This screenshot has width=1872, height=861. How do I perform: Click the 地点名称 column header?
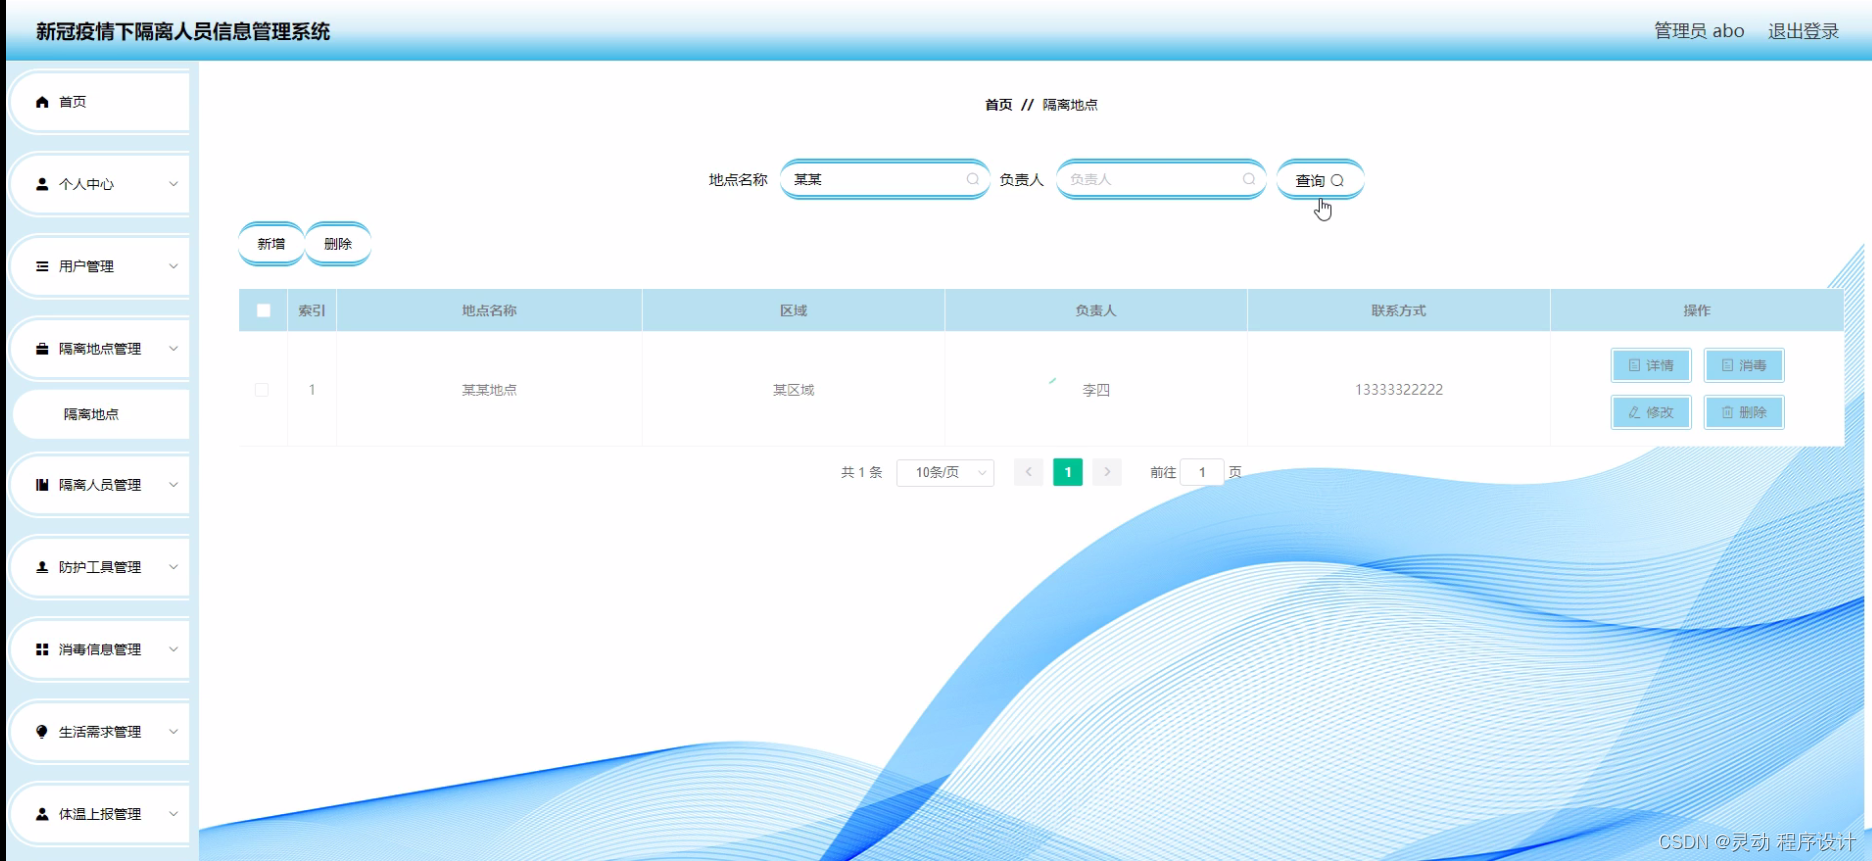489,311
